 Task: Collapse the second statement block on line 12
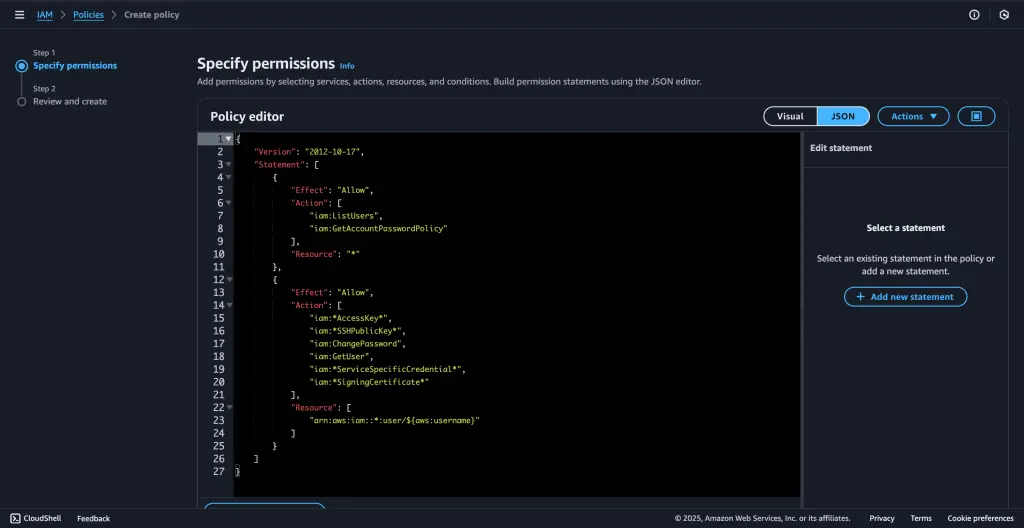(x=229, y=280)
